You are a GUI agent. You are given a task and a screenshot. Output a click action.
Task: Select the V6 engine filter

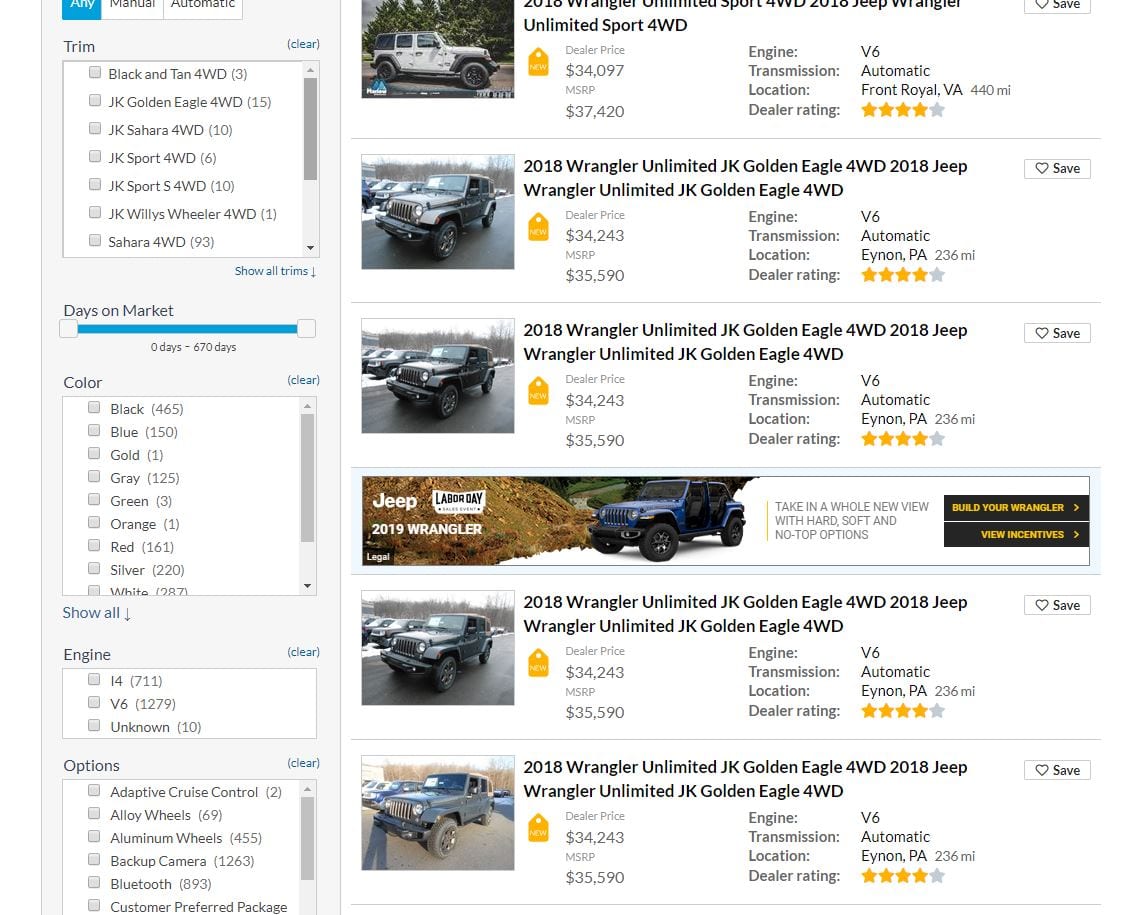(94, 702)
